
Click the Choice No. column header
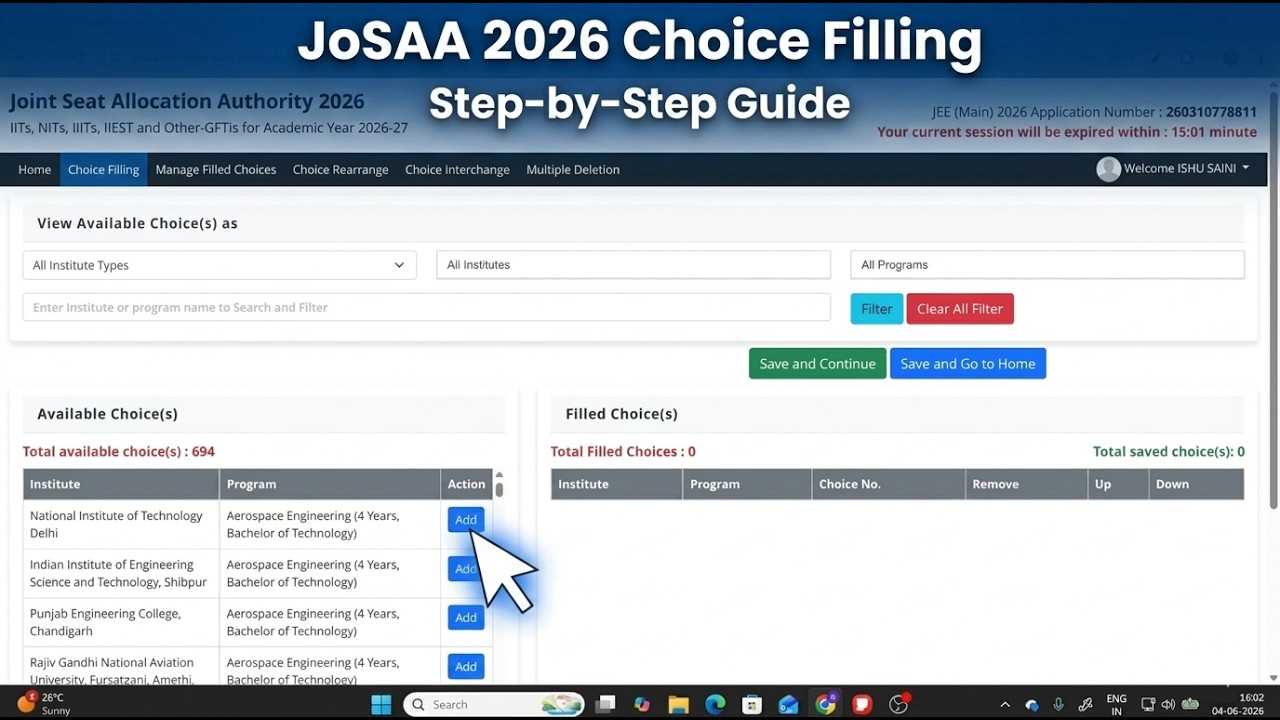[x=888, y=484]
